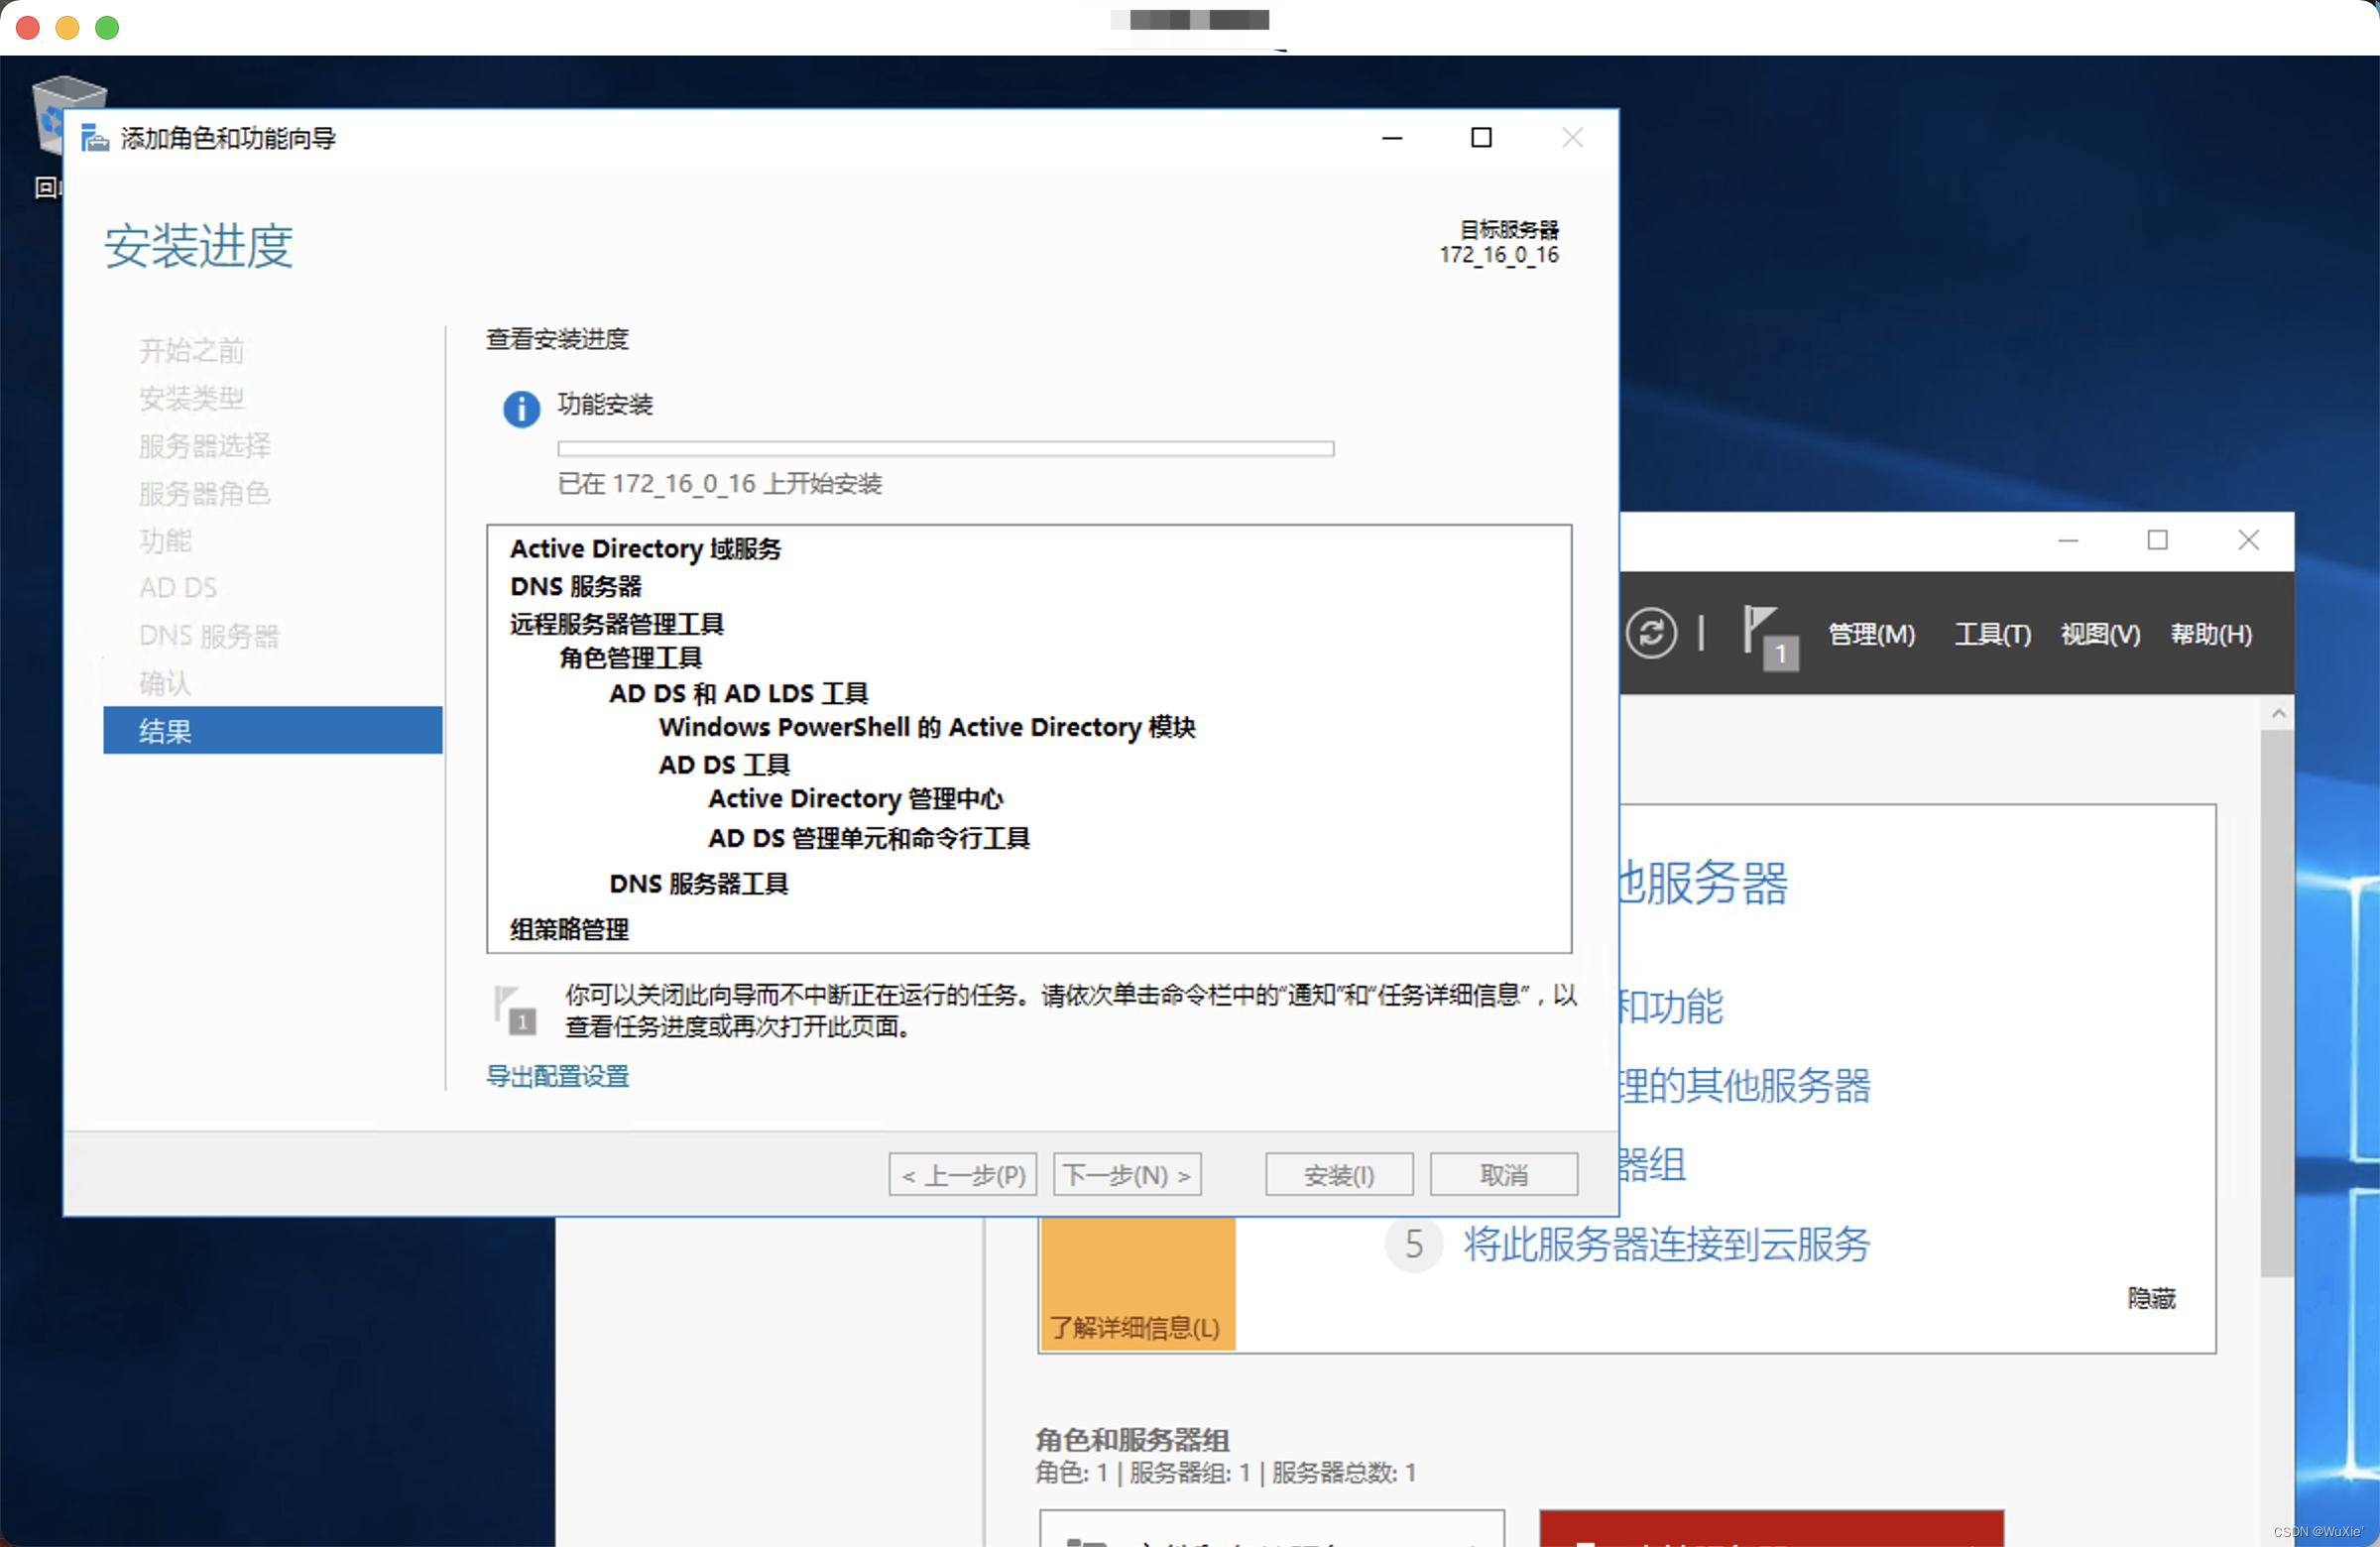Click the installation progress bar

coord(945,448)
